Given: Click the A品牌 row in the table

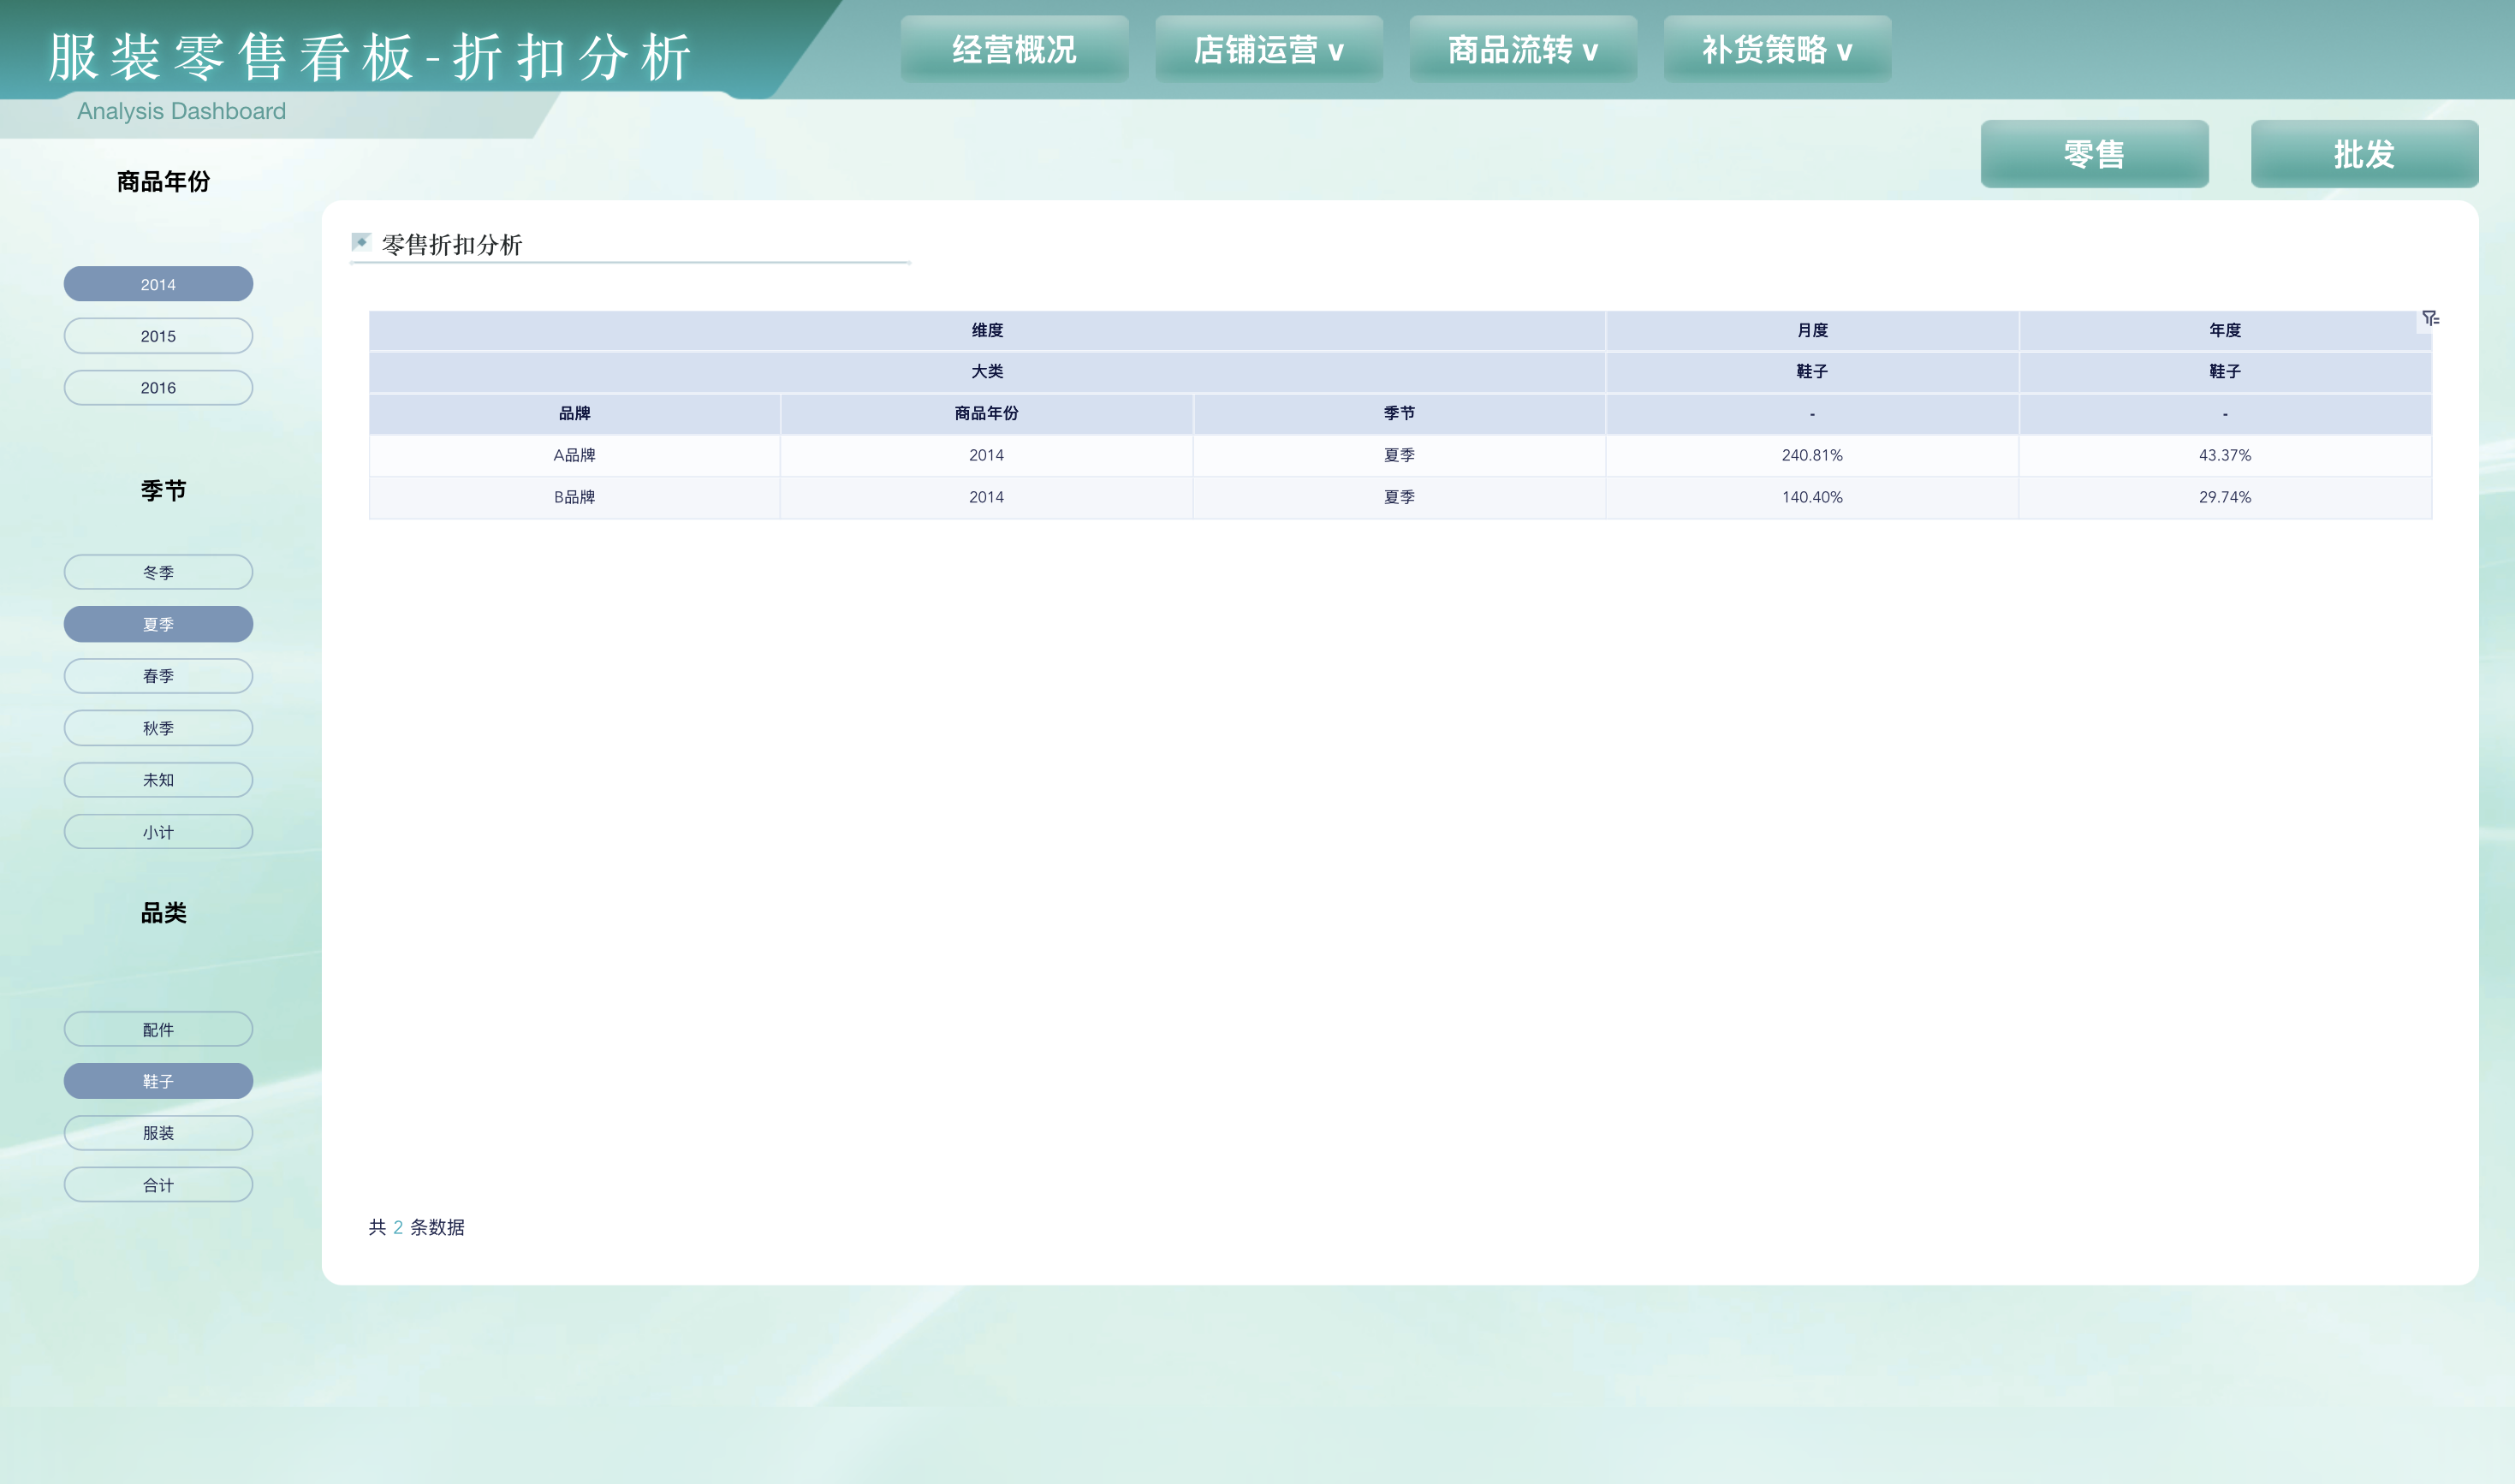Looking at the screenshot, I should 573,455.
